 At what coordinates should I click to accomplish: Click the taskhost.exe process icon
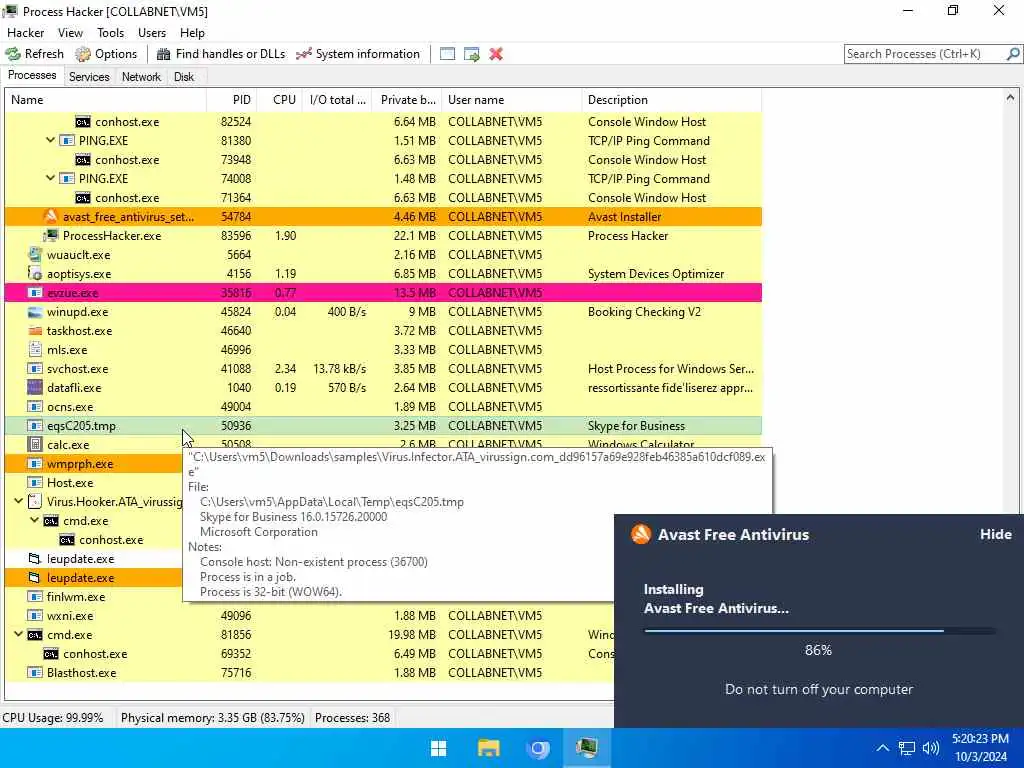35,330
